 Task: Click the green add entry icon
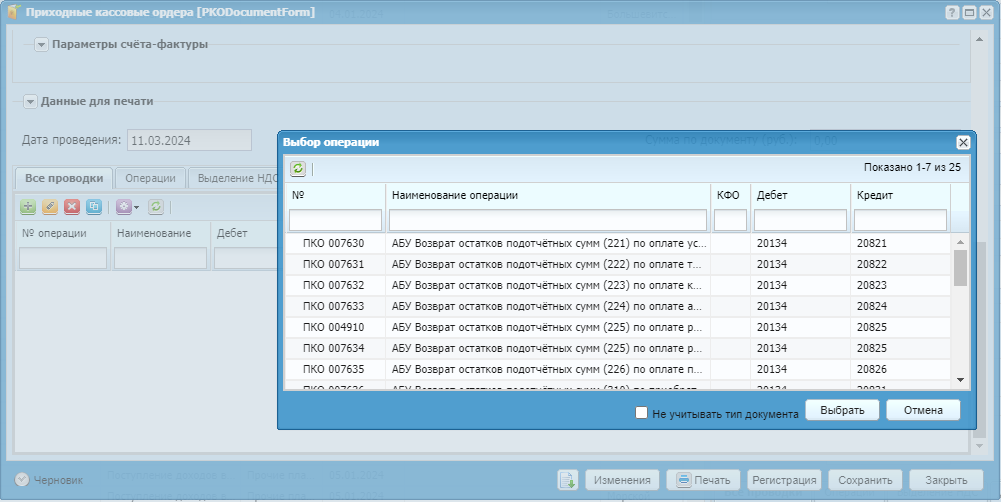coord(28,207)
